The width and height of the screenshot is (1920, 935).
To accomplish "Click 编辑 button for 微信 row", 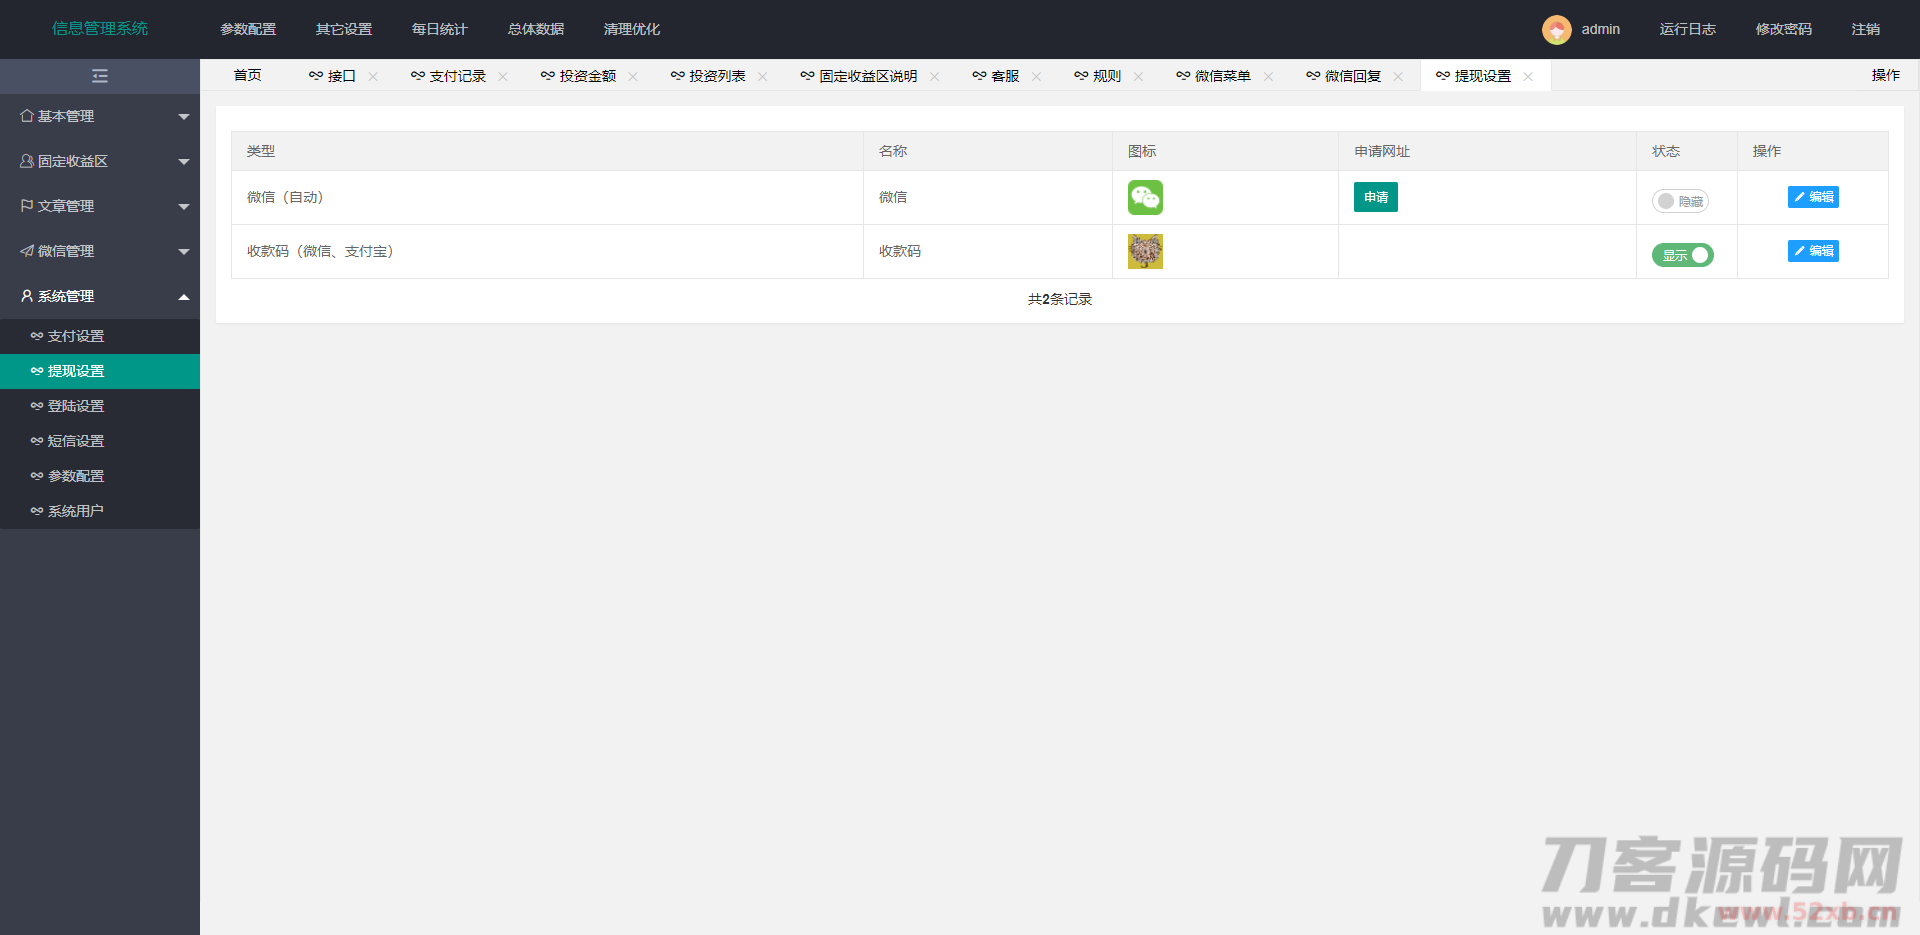I will pyautogui.click(x=1812, y=197).
